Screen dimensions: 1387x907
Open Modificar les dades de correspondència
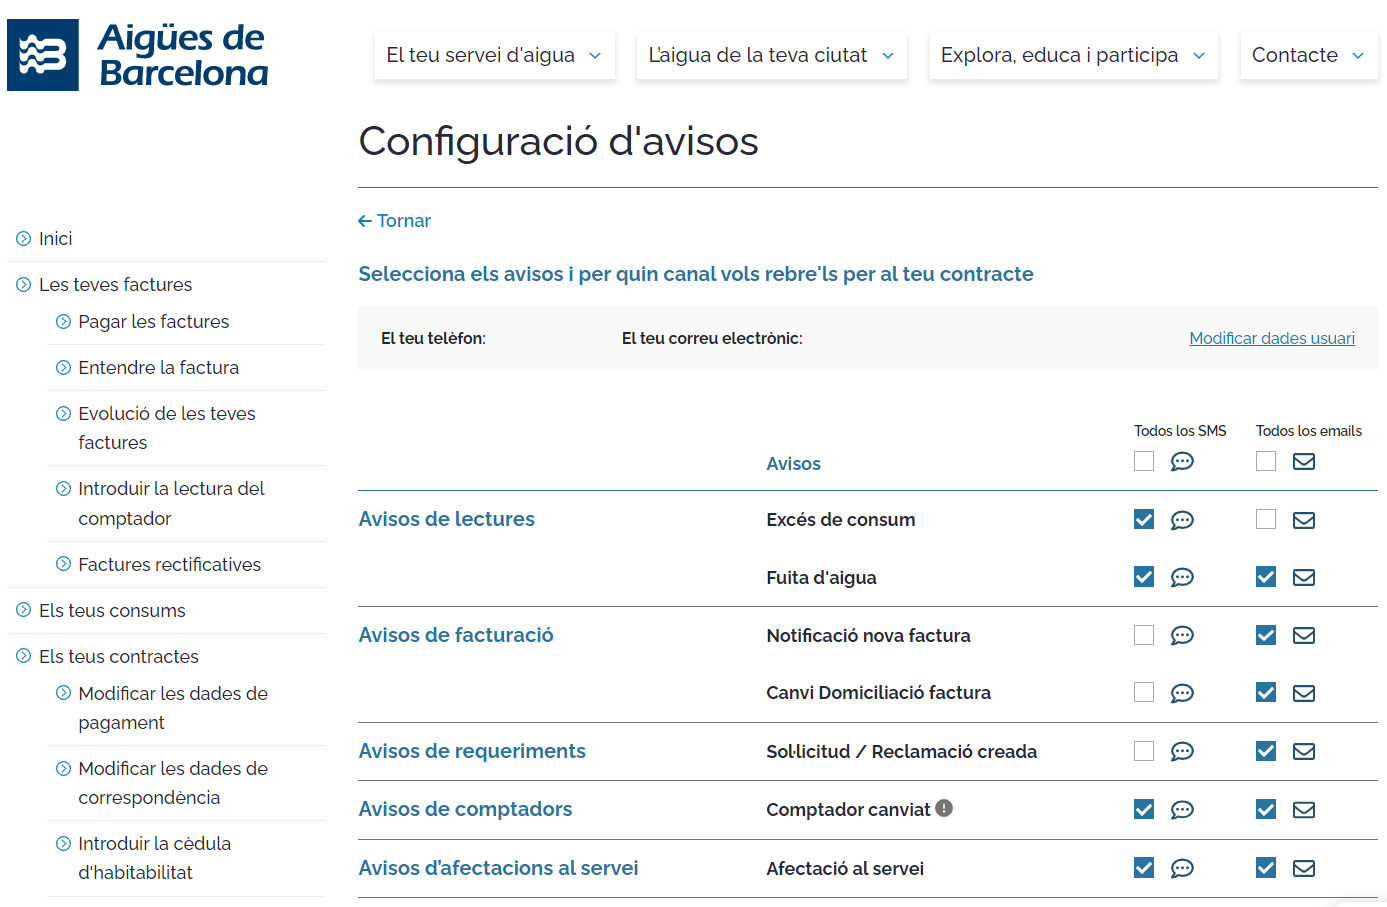click(173, 783)
